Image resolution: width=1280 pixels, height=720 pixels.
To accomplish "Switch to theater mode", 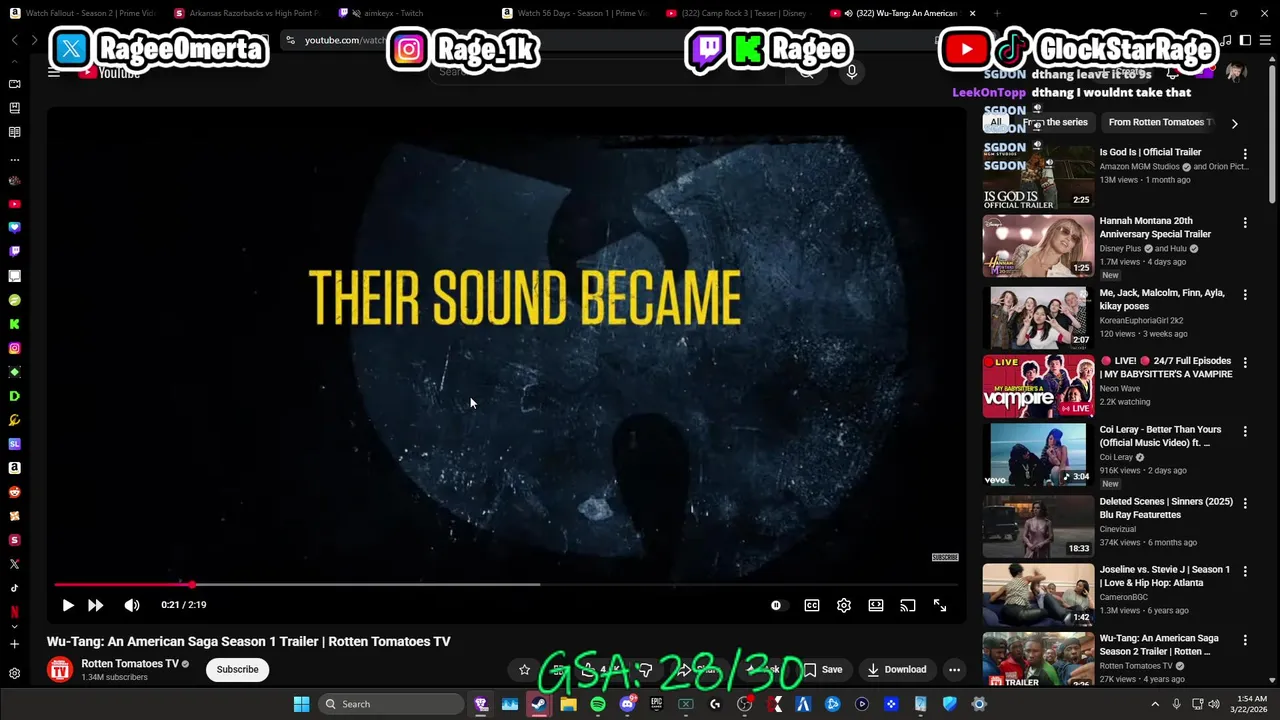I will tap(876, 605).
